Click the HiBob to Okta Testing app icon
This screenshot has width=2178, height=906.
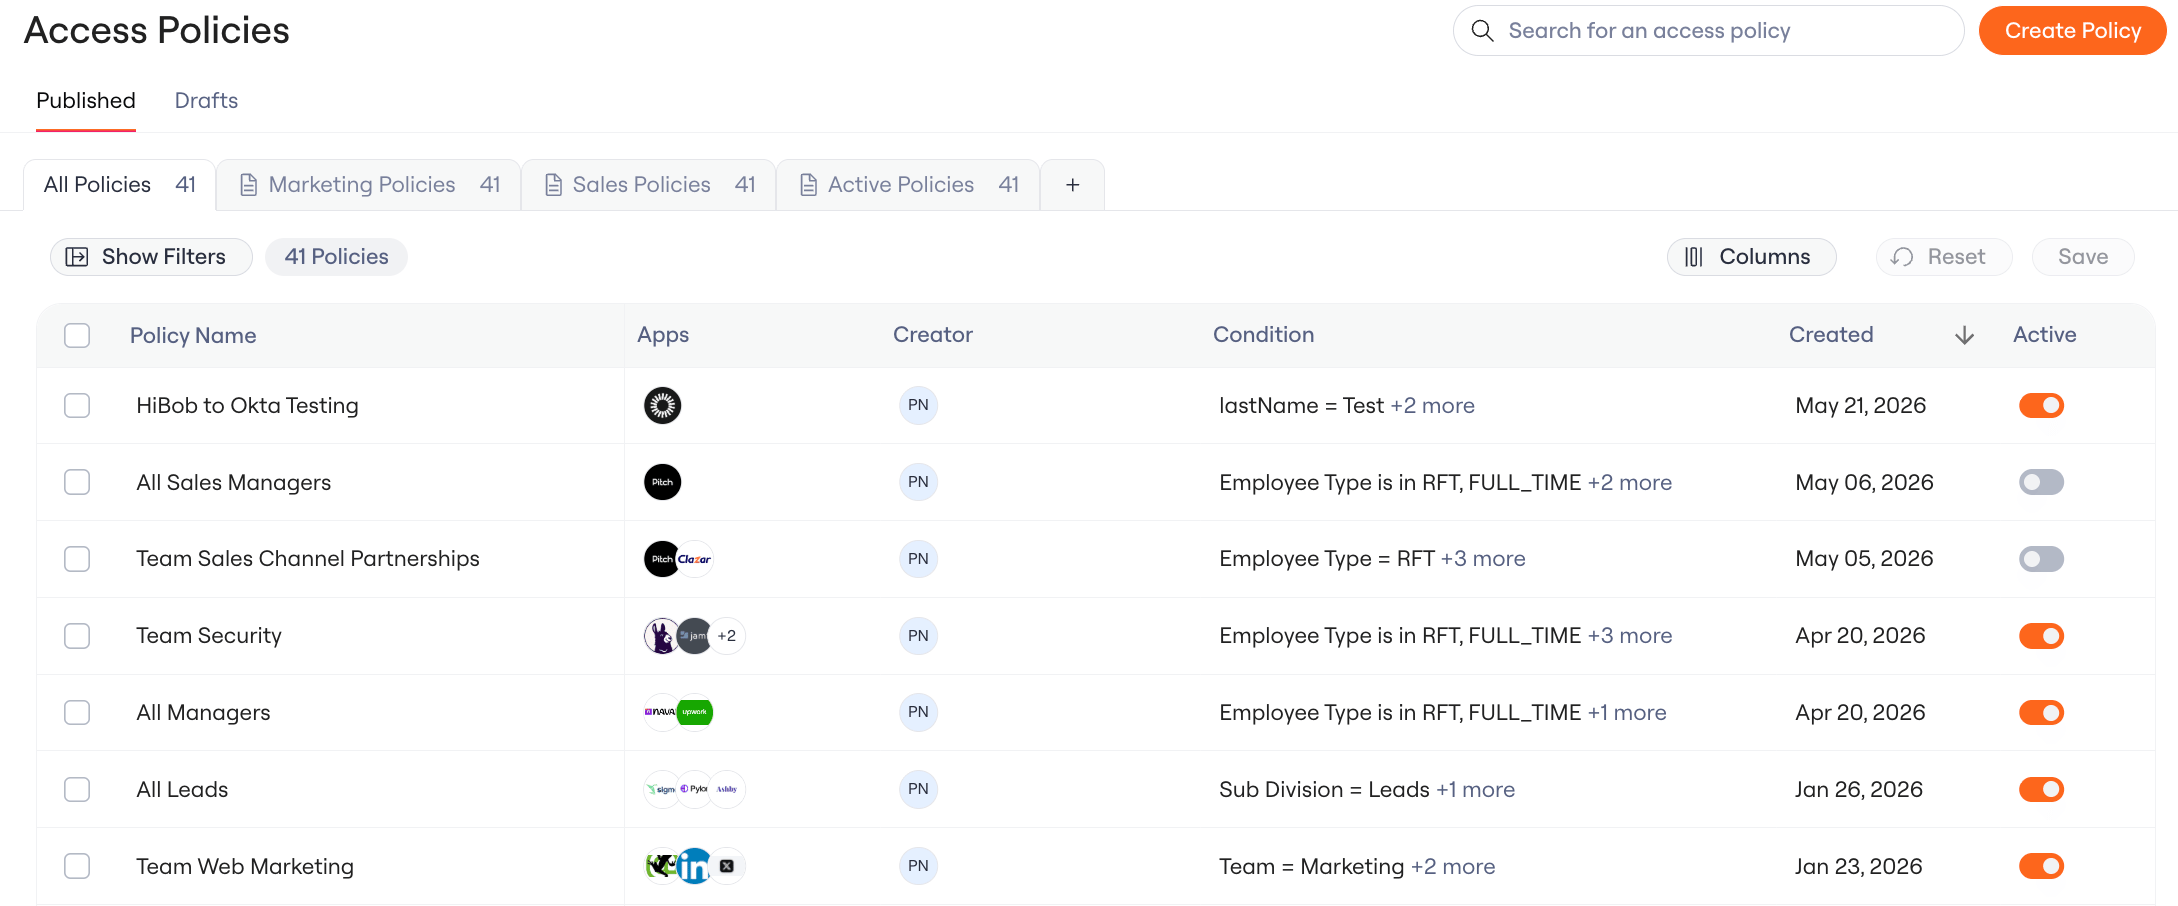(662, 405)
